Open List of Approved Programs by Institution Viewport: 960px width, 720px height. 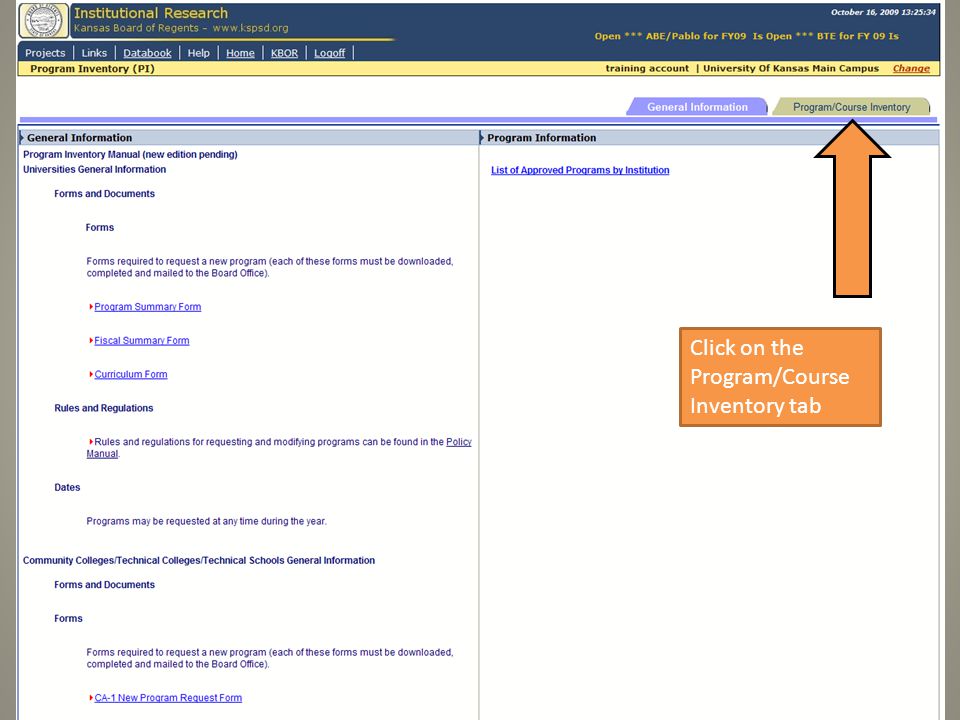coord(580,170)
